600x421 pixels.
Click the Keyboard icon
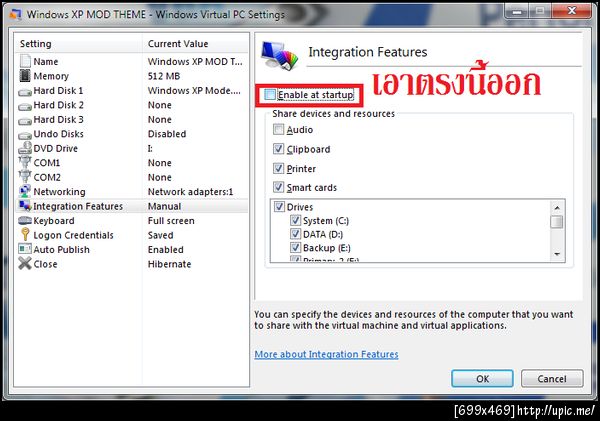click(x=25, y=220)
